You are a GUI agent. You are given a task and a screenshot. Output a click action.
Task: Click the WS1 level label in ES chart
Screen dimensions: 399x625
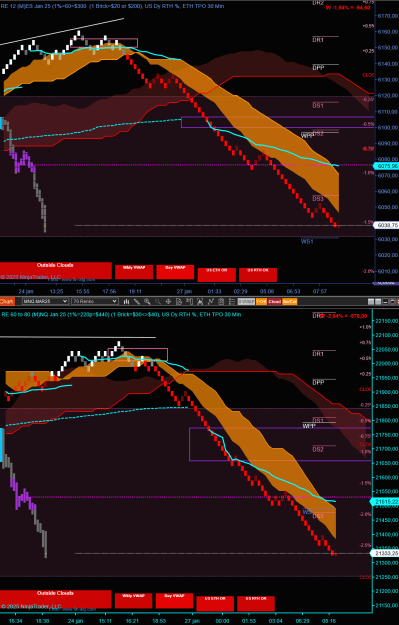307,241
